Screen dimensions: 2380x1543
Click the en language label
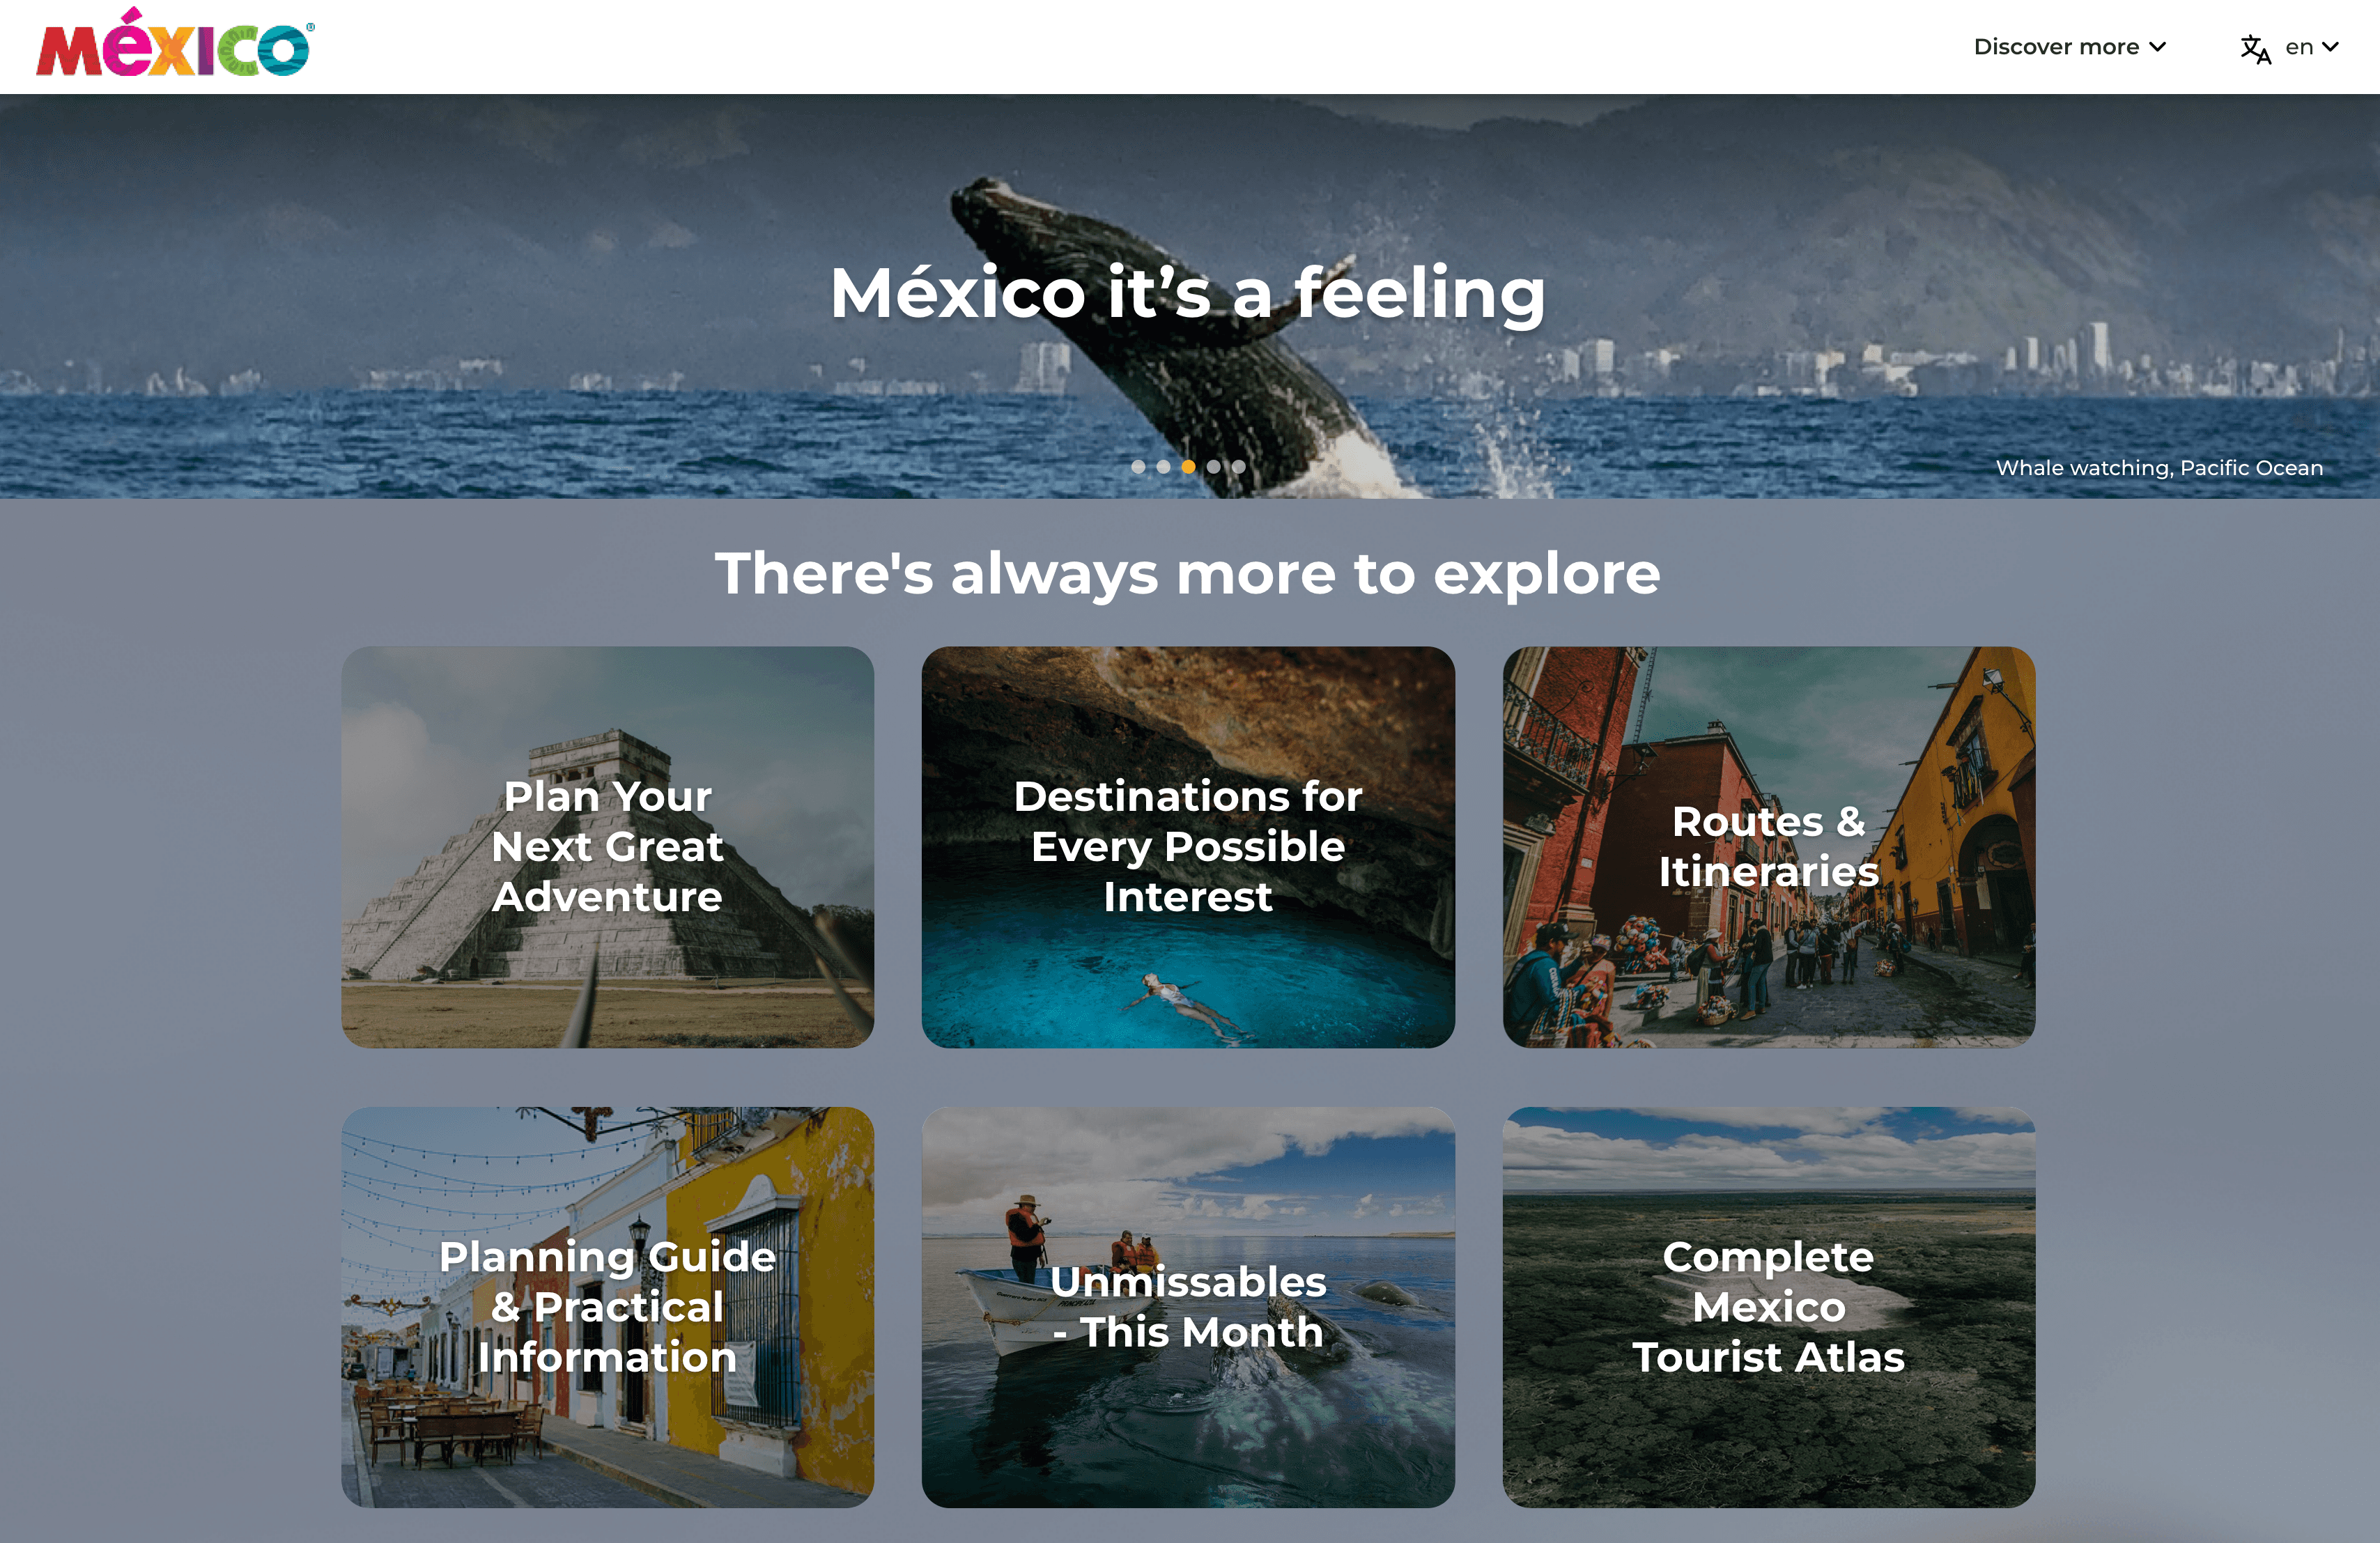[2299, 47]
